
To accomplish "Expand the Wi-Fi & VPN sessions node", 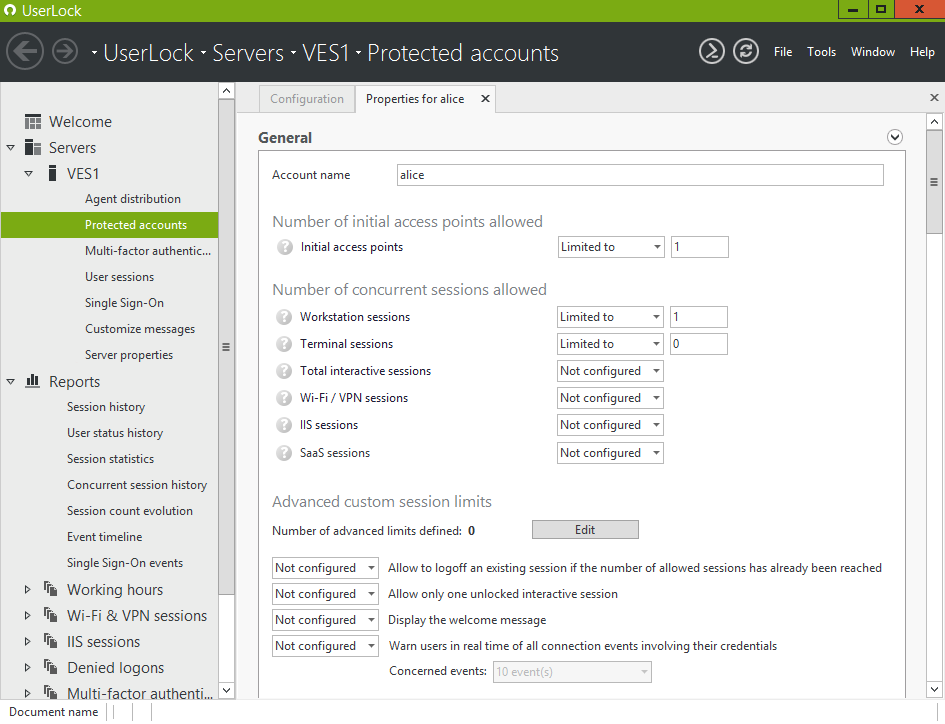I will pyautogui.click(x=28, y=615).
